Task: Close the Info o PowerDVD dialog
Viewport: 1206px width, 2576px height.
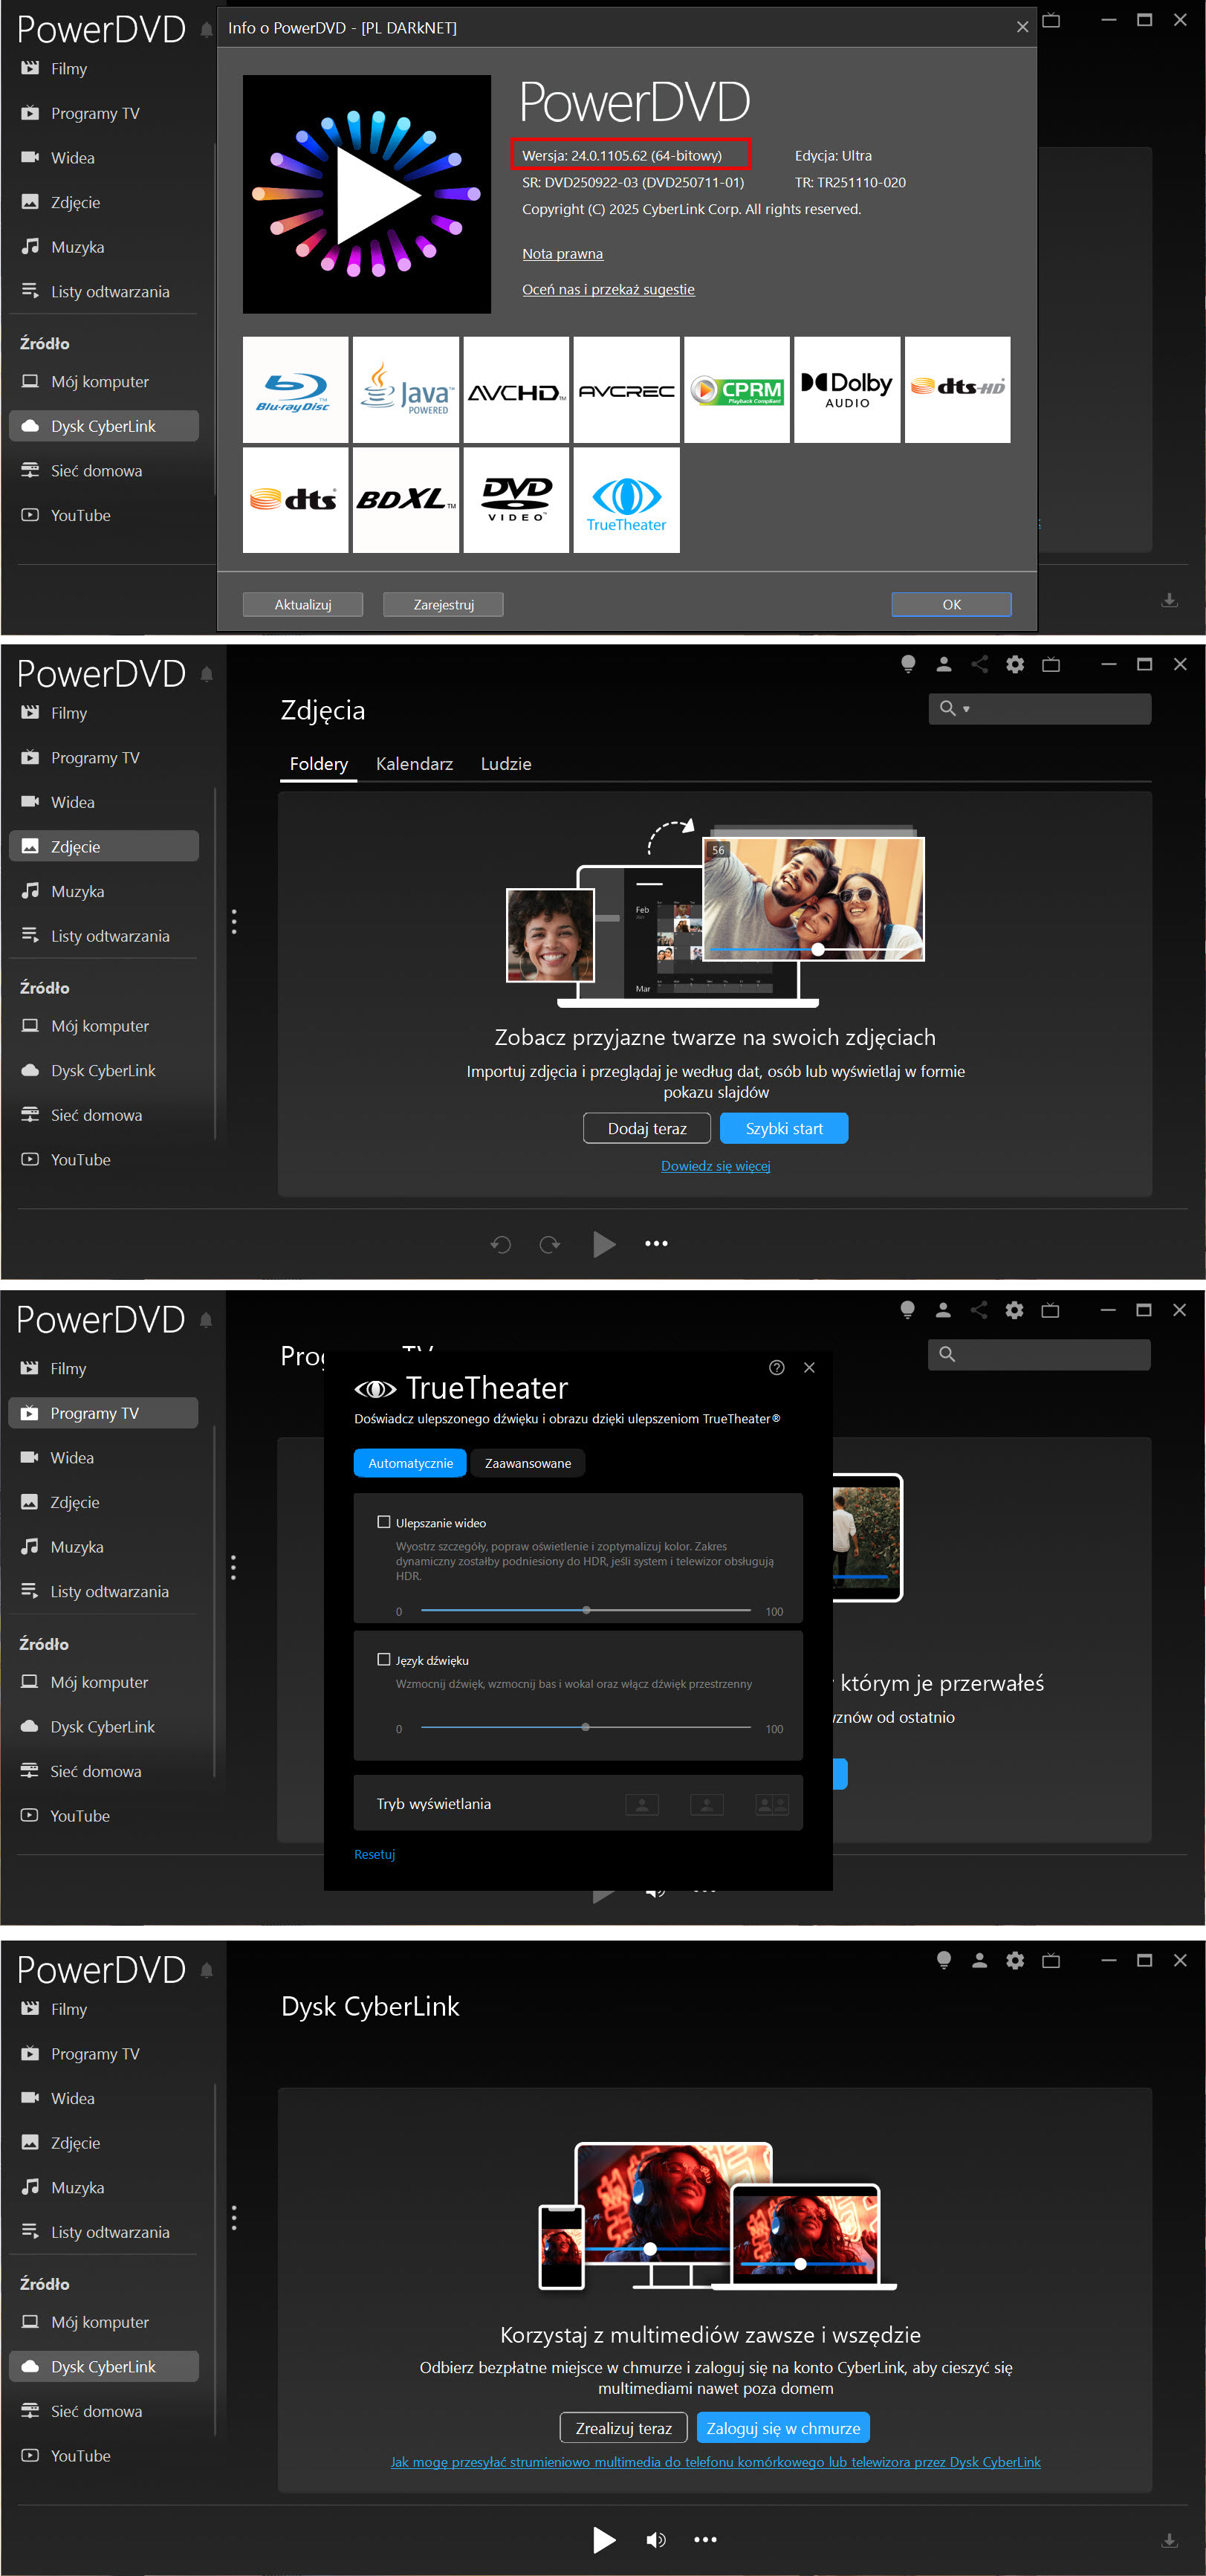Action: pos(1022,27)
